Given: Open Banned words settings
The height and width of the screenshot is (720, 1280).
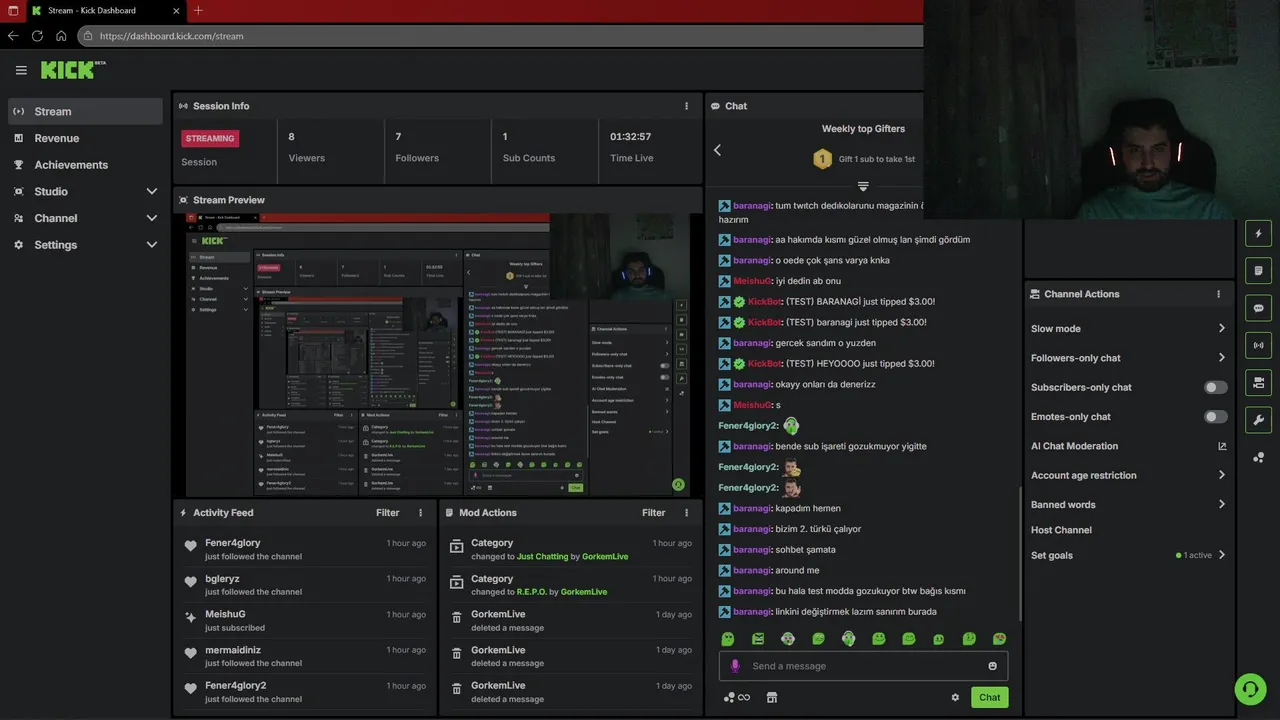Looking at the screenshot, I should [x=1128, y=505].
